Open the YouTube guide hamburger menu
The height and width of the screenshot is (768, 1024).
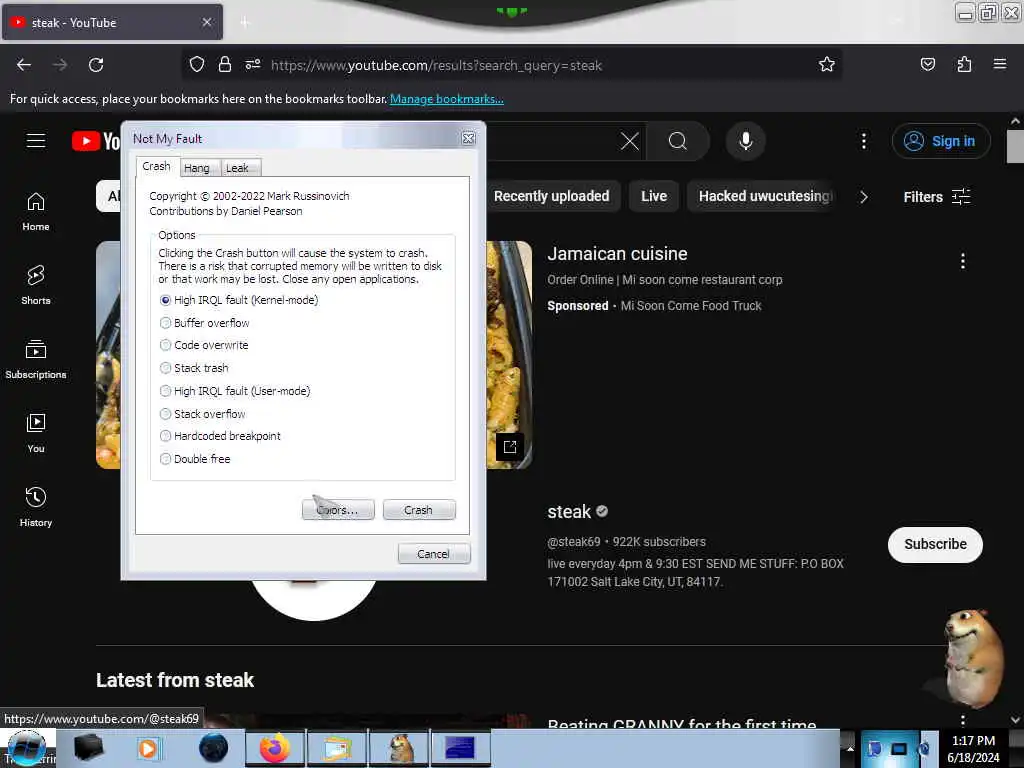(x=36, y=141)
